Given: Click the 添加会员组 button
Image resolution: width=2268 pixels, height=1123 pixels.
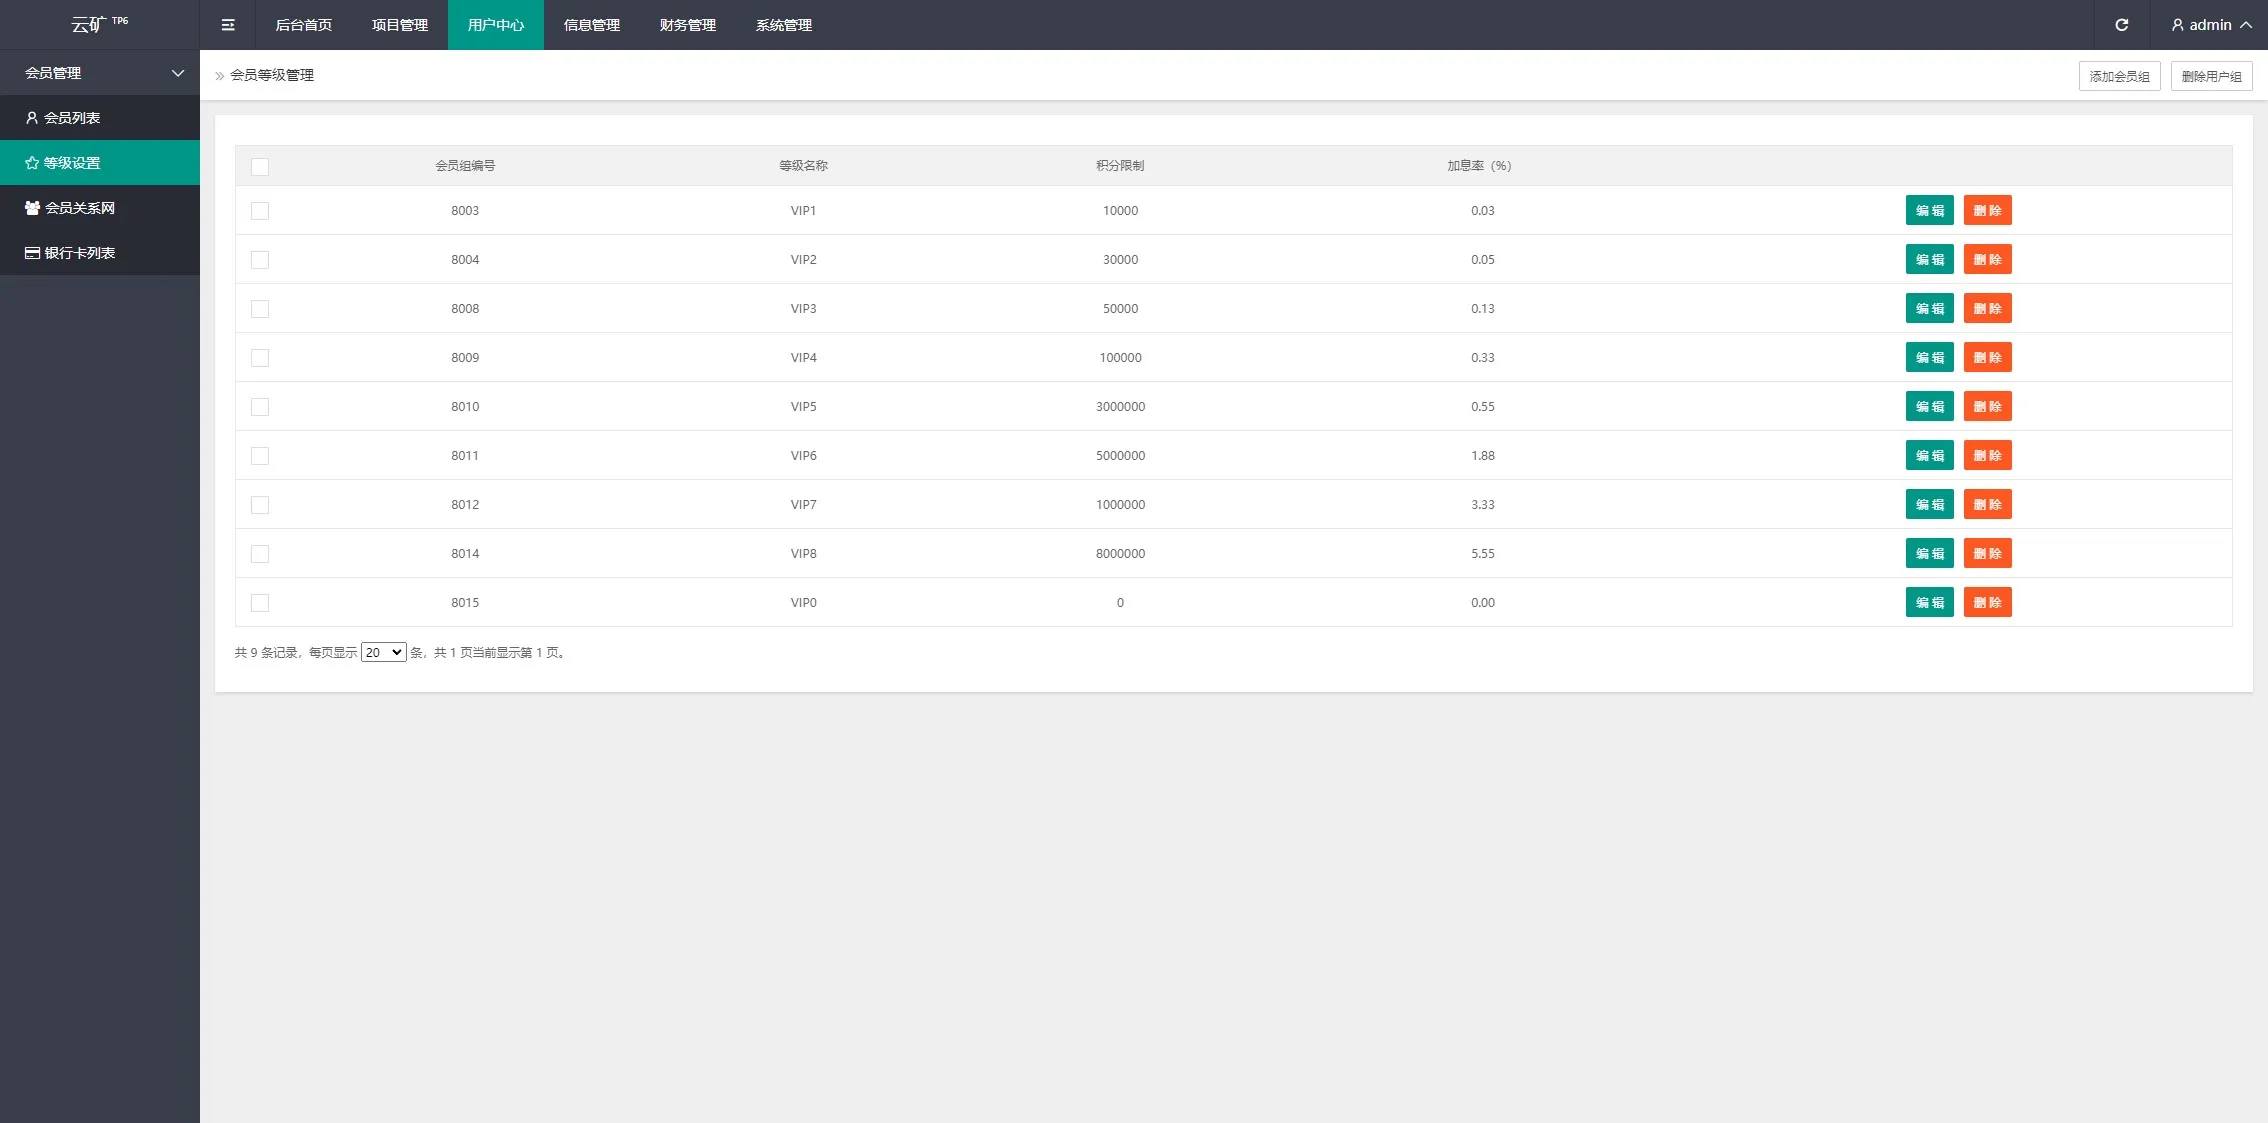Looking at the screenshot, I should coord(2119,76).
